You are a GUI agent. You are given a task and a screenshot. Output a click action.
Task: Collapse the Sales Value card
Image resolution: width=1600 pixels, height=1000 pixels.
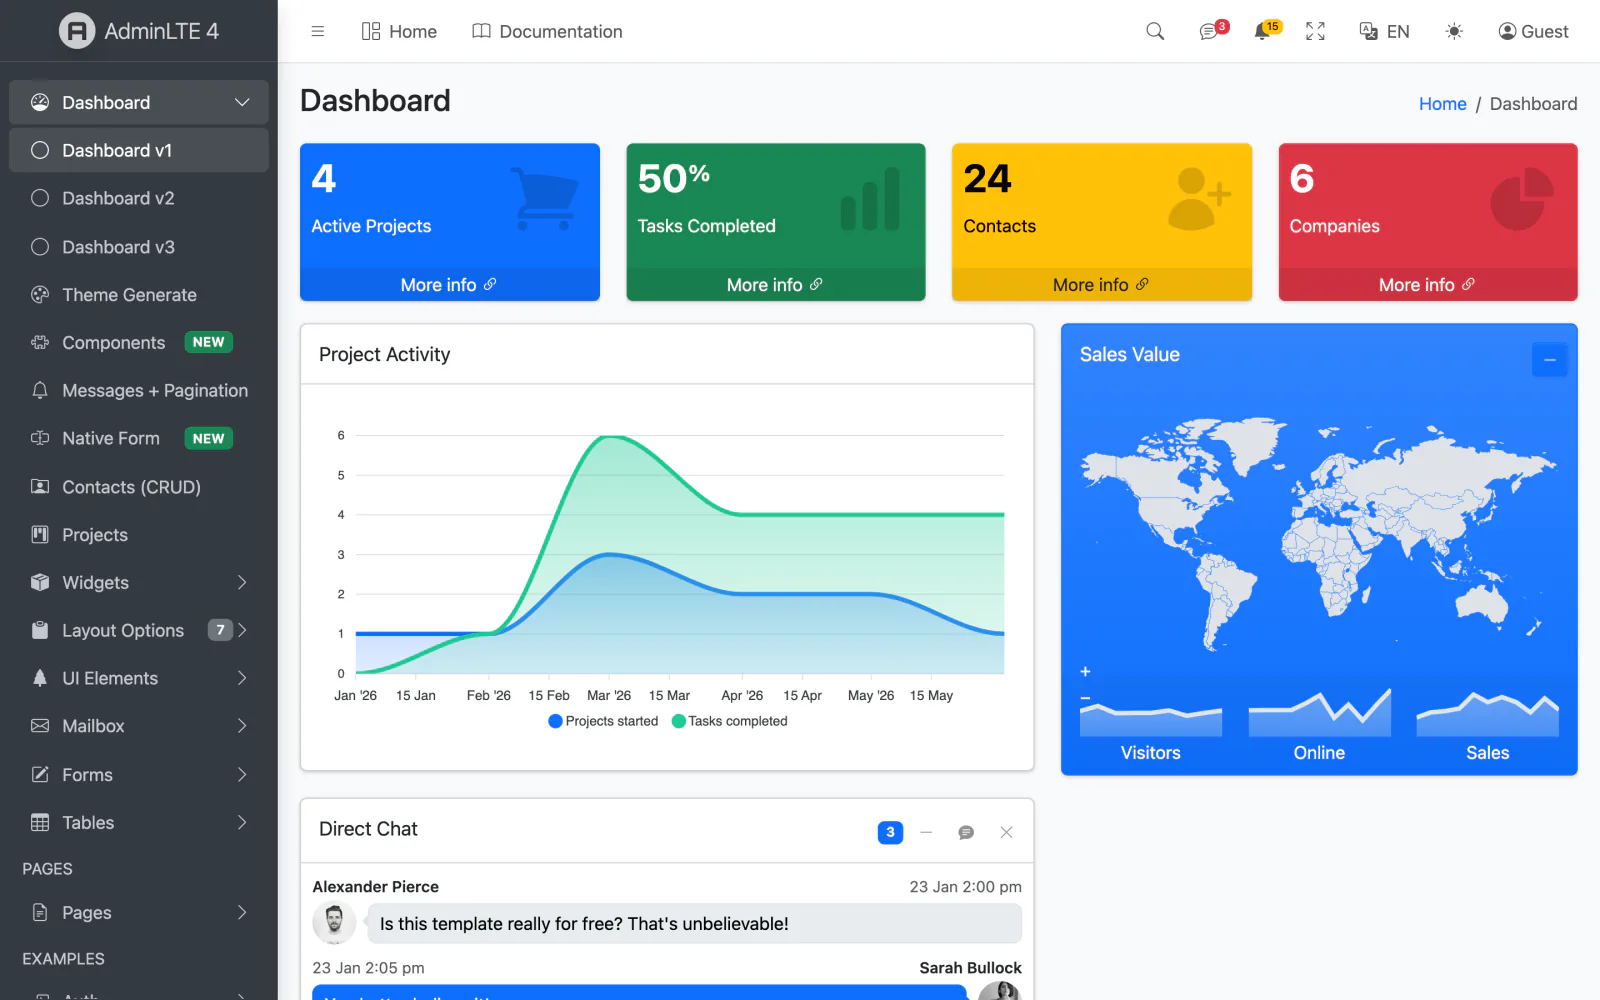[x=1549, y=360]
